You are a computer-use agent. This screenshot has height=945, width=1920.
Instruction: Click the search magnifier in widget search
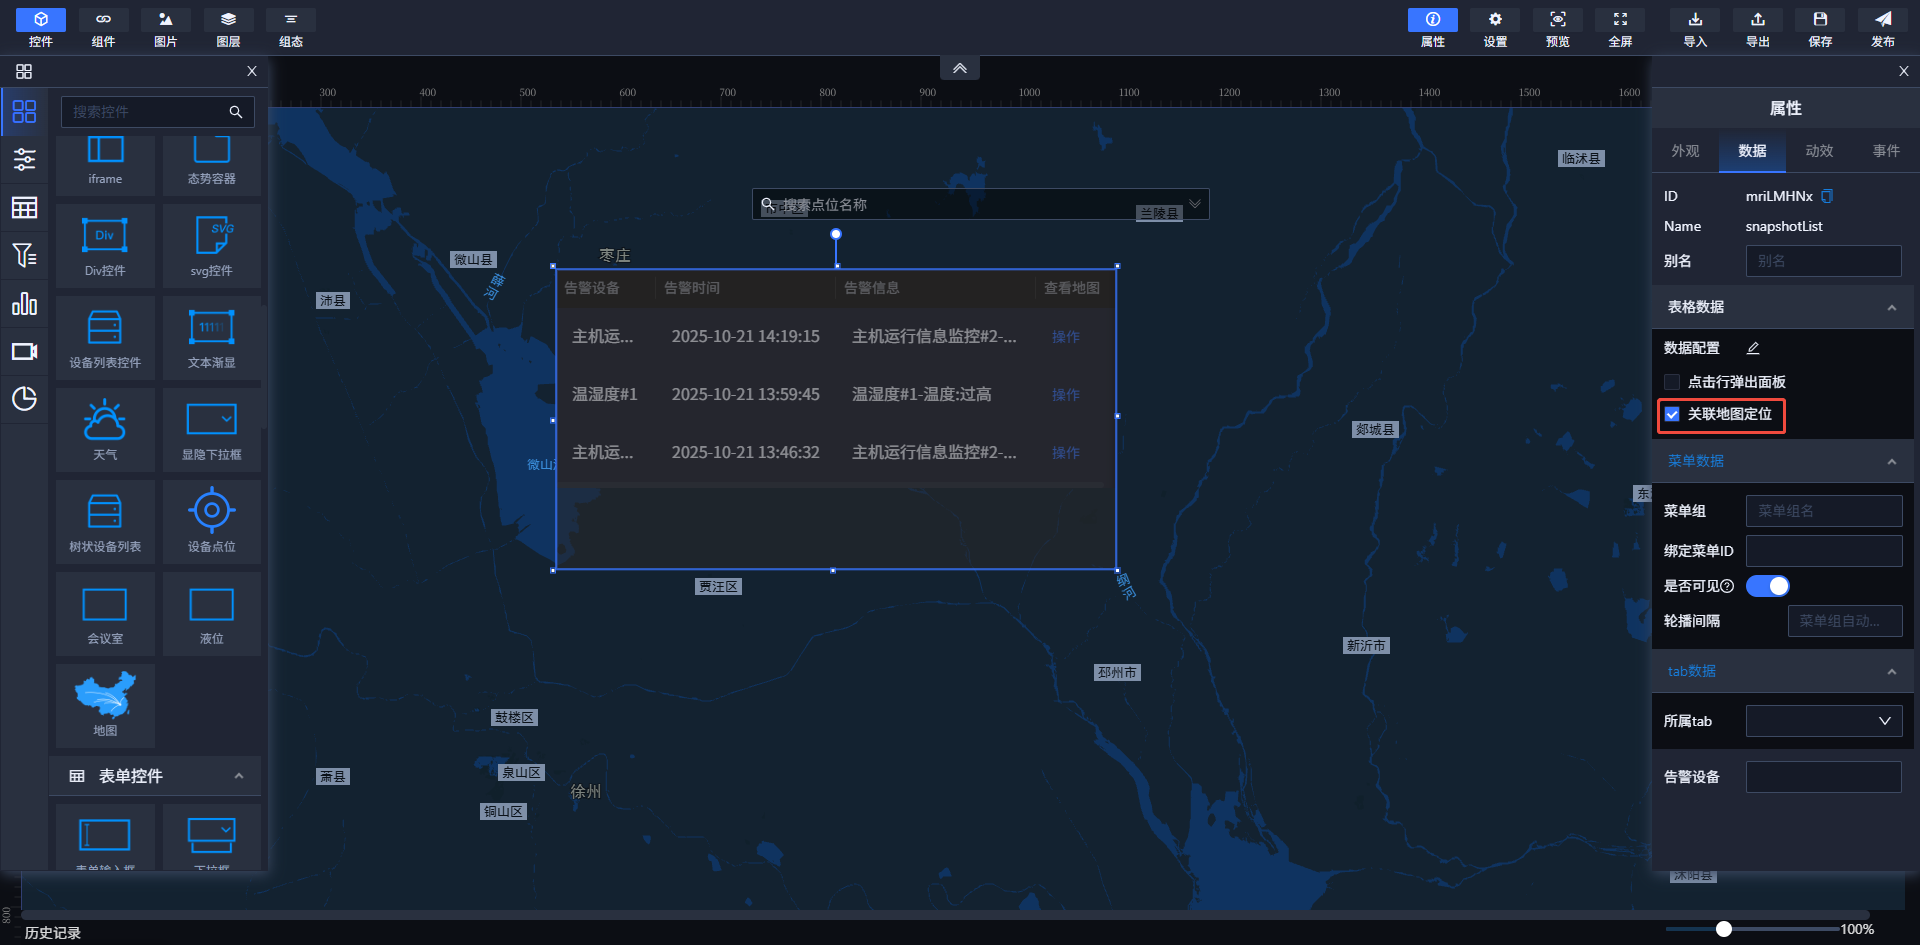point(236,112)
